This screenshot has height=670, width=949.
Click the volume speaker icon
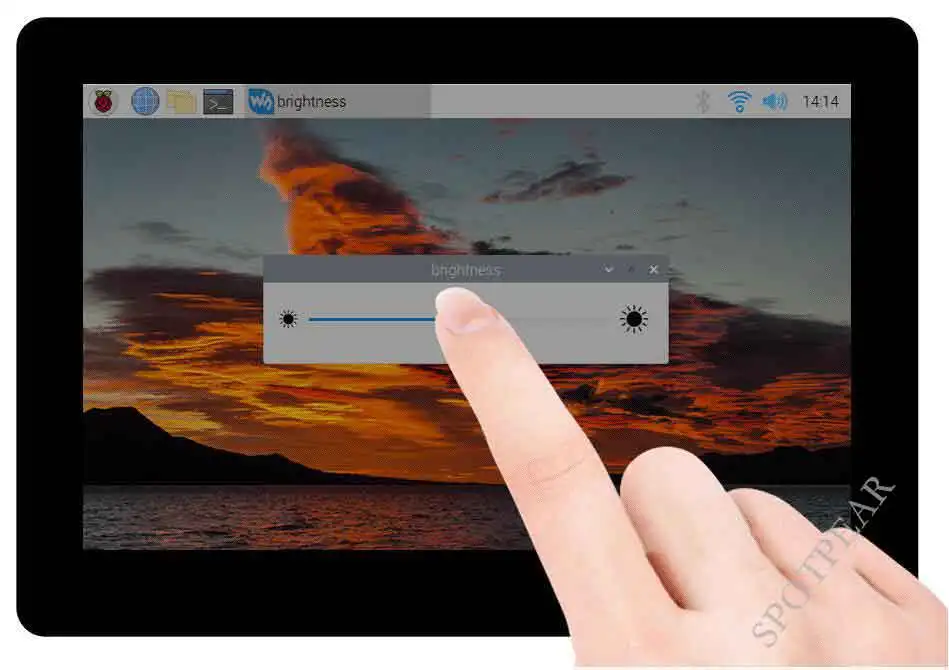(774, 101)
